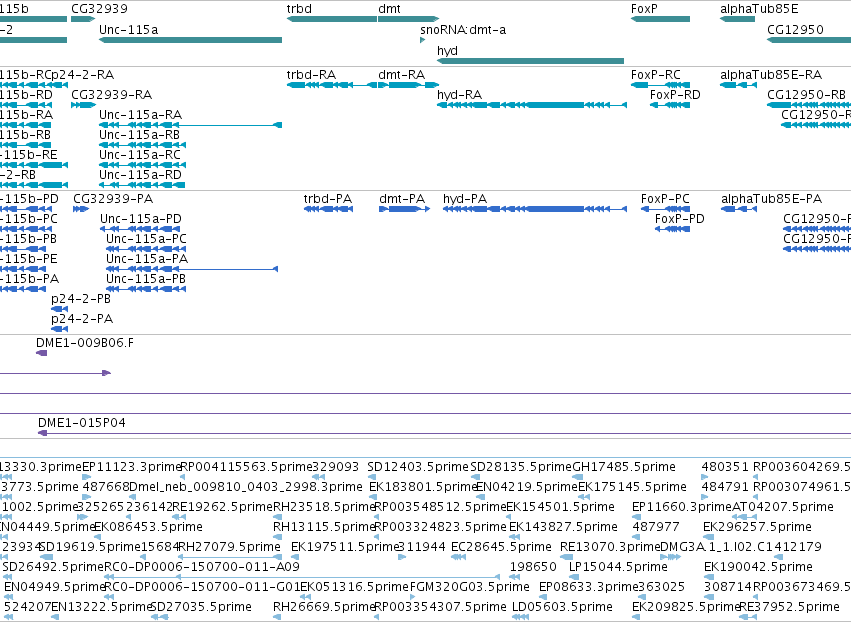Click the p24-2-PB protein label
851x622 pixels.
click(81, 300)
